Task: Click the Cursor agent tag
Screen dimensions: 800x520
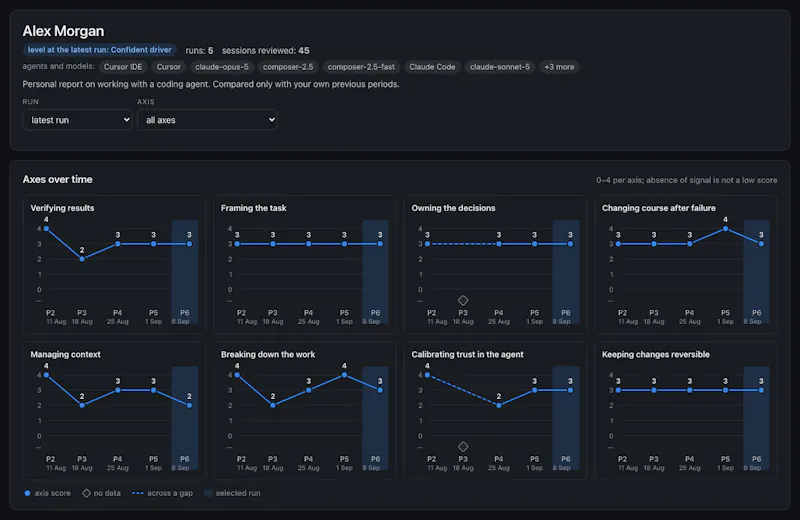Action: 168,67
